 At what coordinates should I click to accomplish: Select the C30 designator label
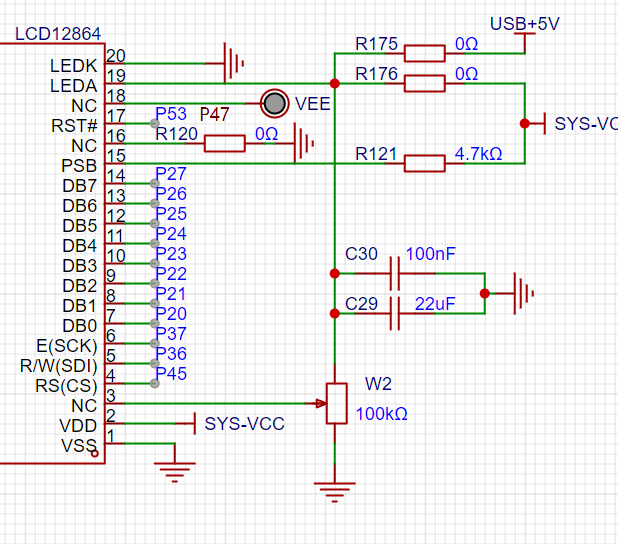click(x=361, y=254)
